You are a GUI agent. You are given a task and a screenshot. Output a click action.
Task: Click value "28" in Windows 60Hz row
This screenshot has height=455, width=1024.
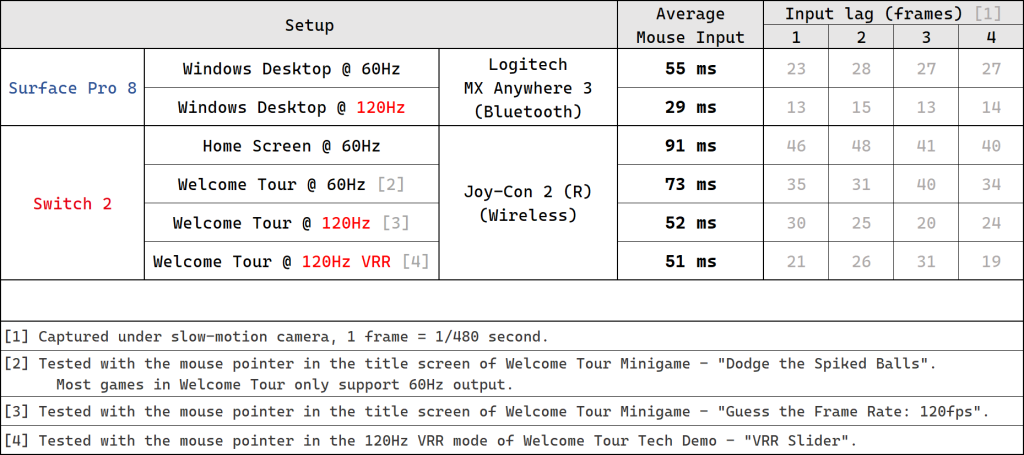(861, 69)
